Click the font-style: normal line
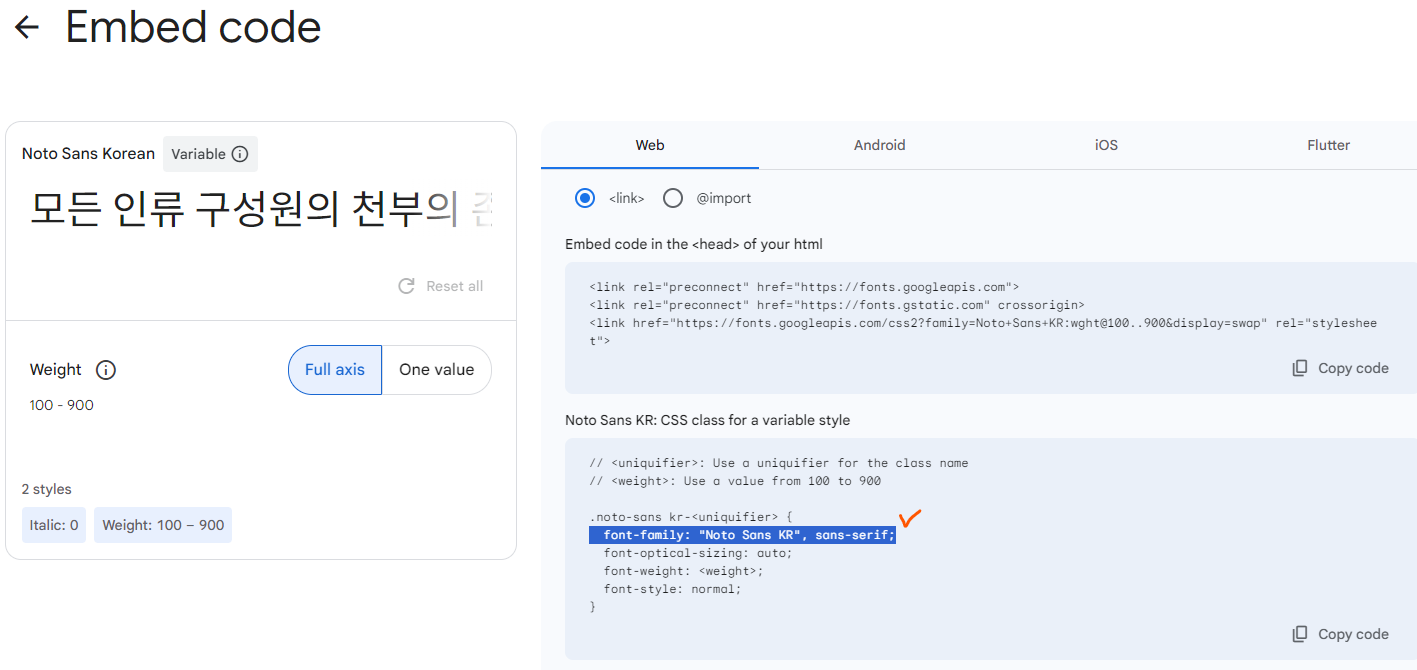Viewport: 1417px width, 670px height. tap(672, 589)
